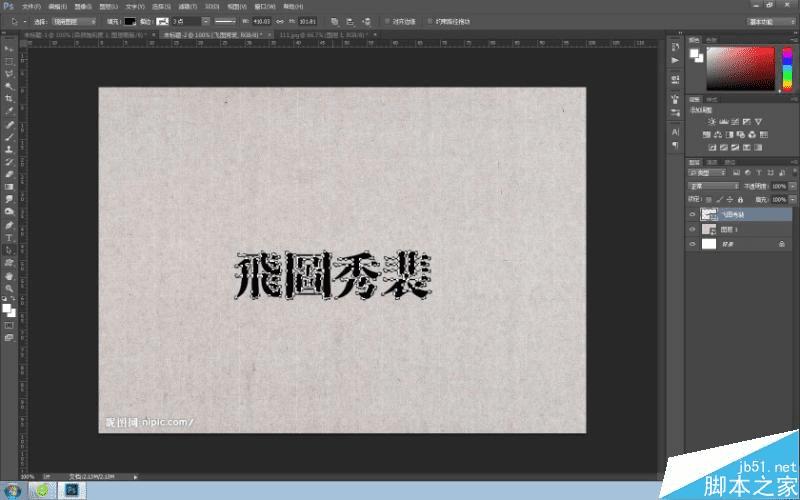
Task: Select the Custom Shape tool
Action: [9, 263]
